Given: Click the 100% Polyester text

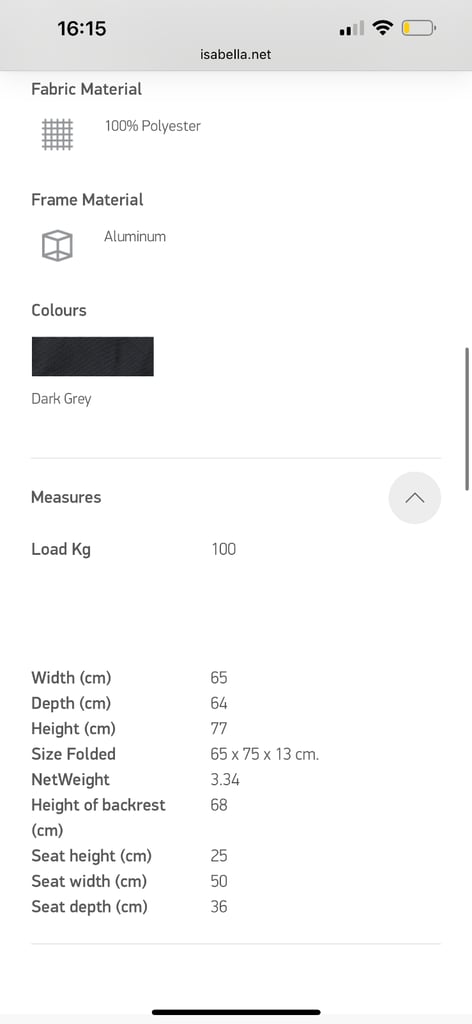Looking at the screenshot, I should pos(153,126).
